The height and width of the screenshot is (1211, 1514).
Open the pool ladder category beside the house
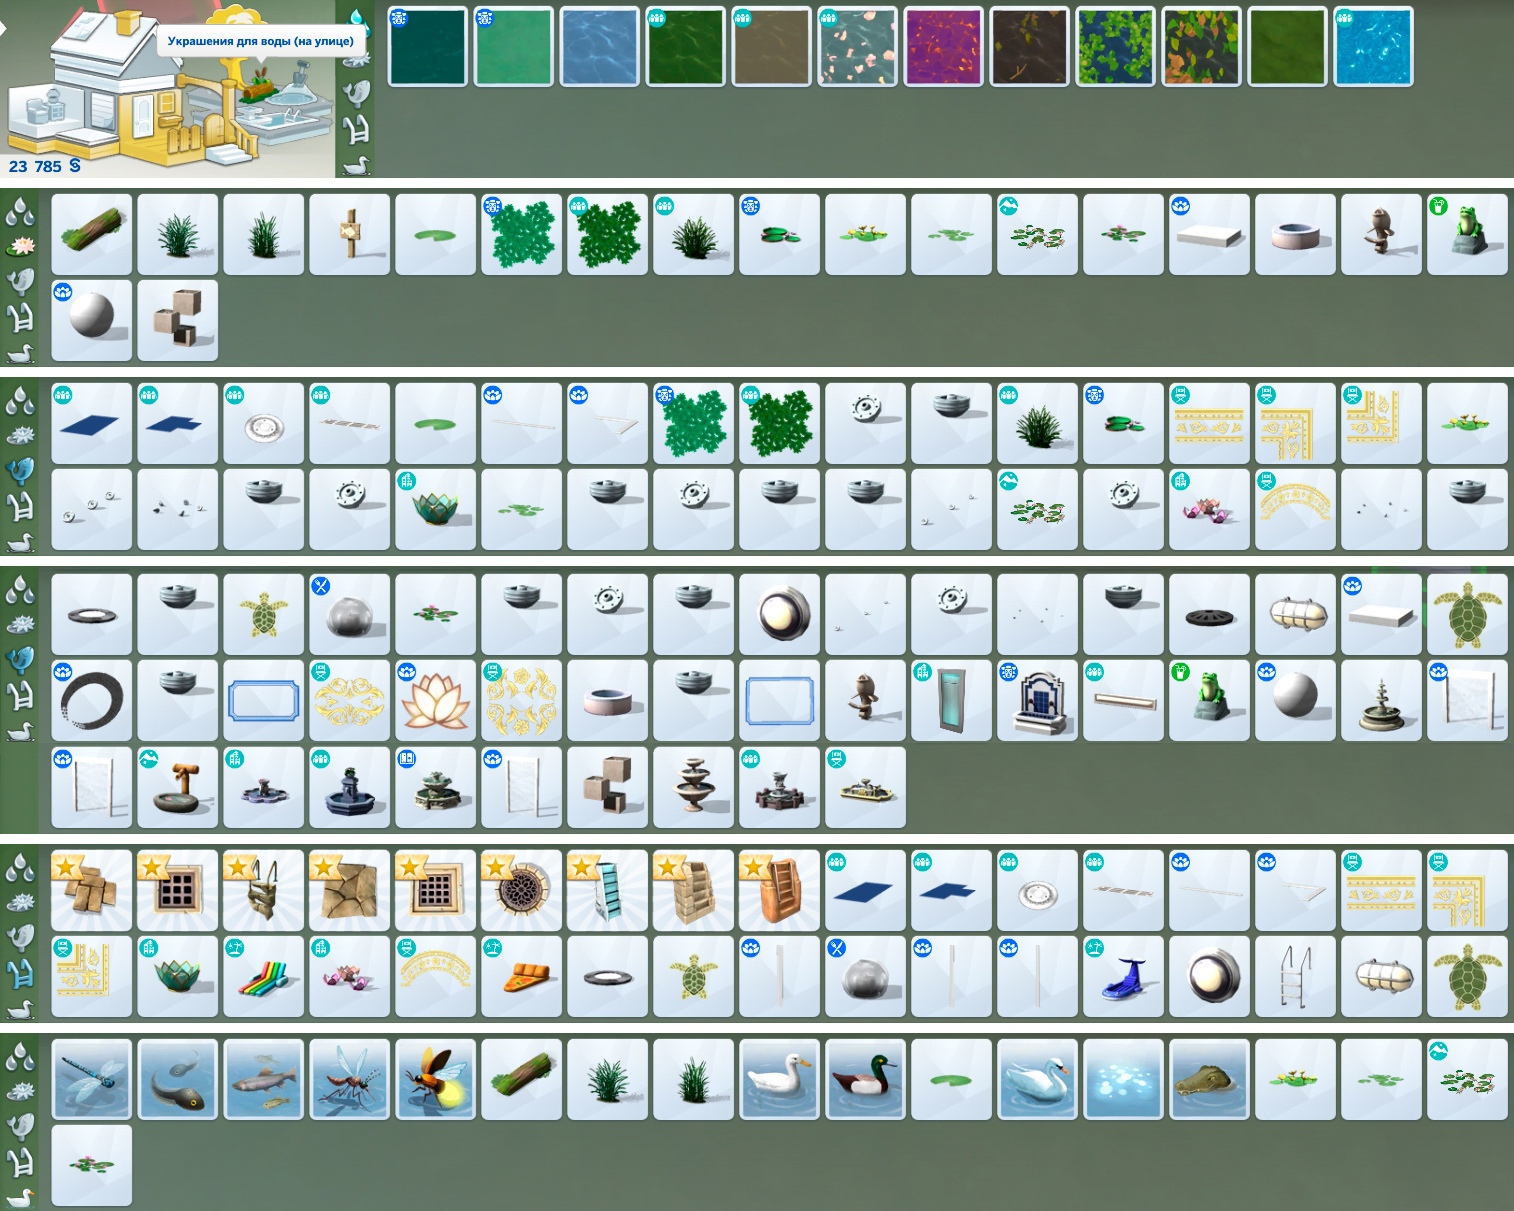tap(356, 129)
